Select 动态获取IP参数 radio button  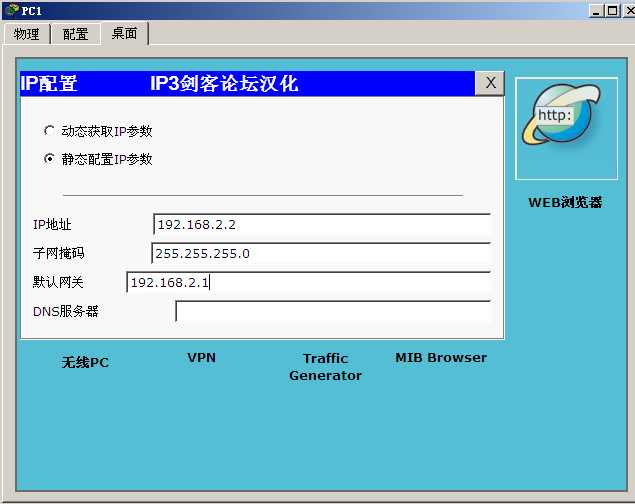[x=49, y=131]
